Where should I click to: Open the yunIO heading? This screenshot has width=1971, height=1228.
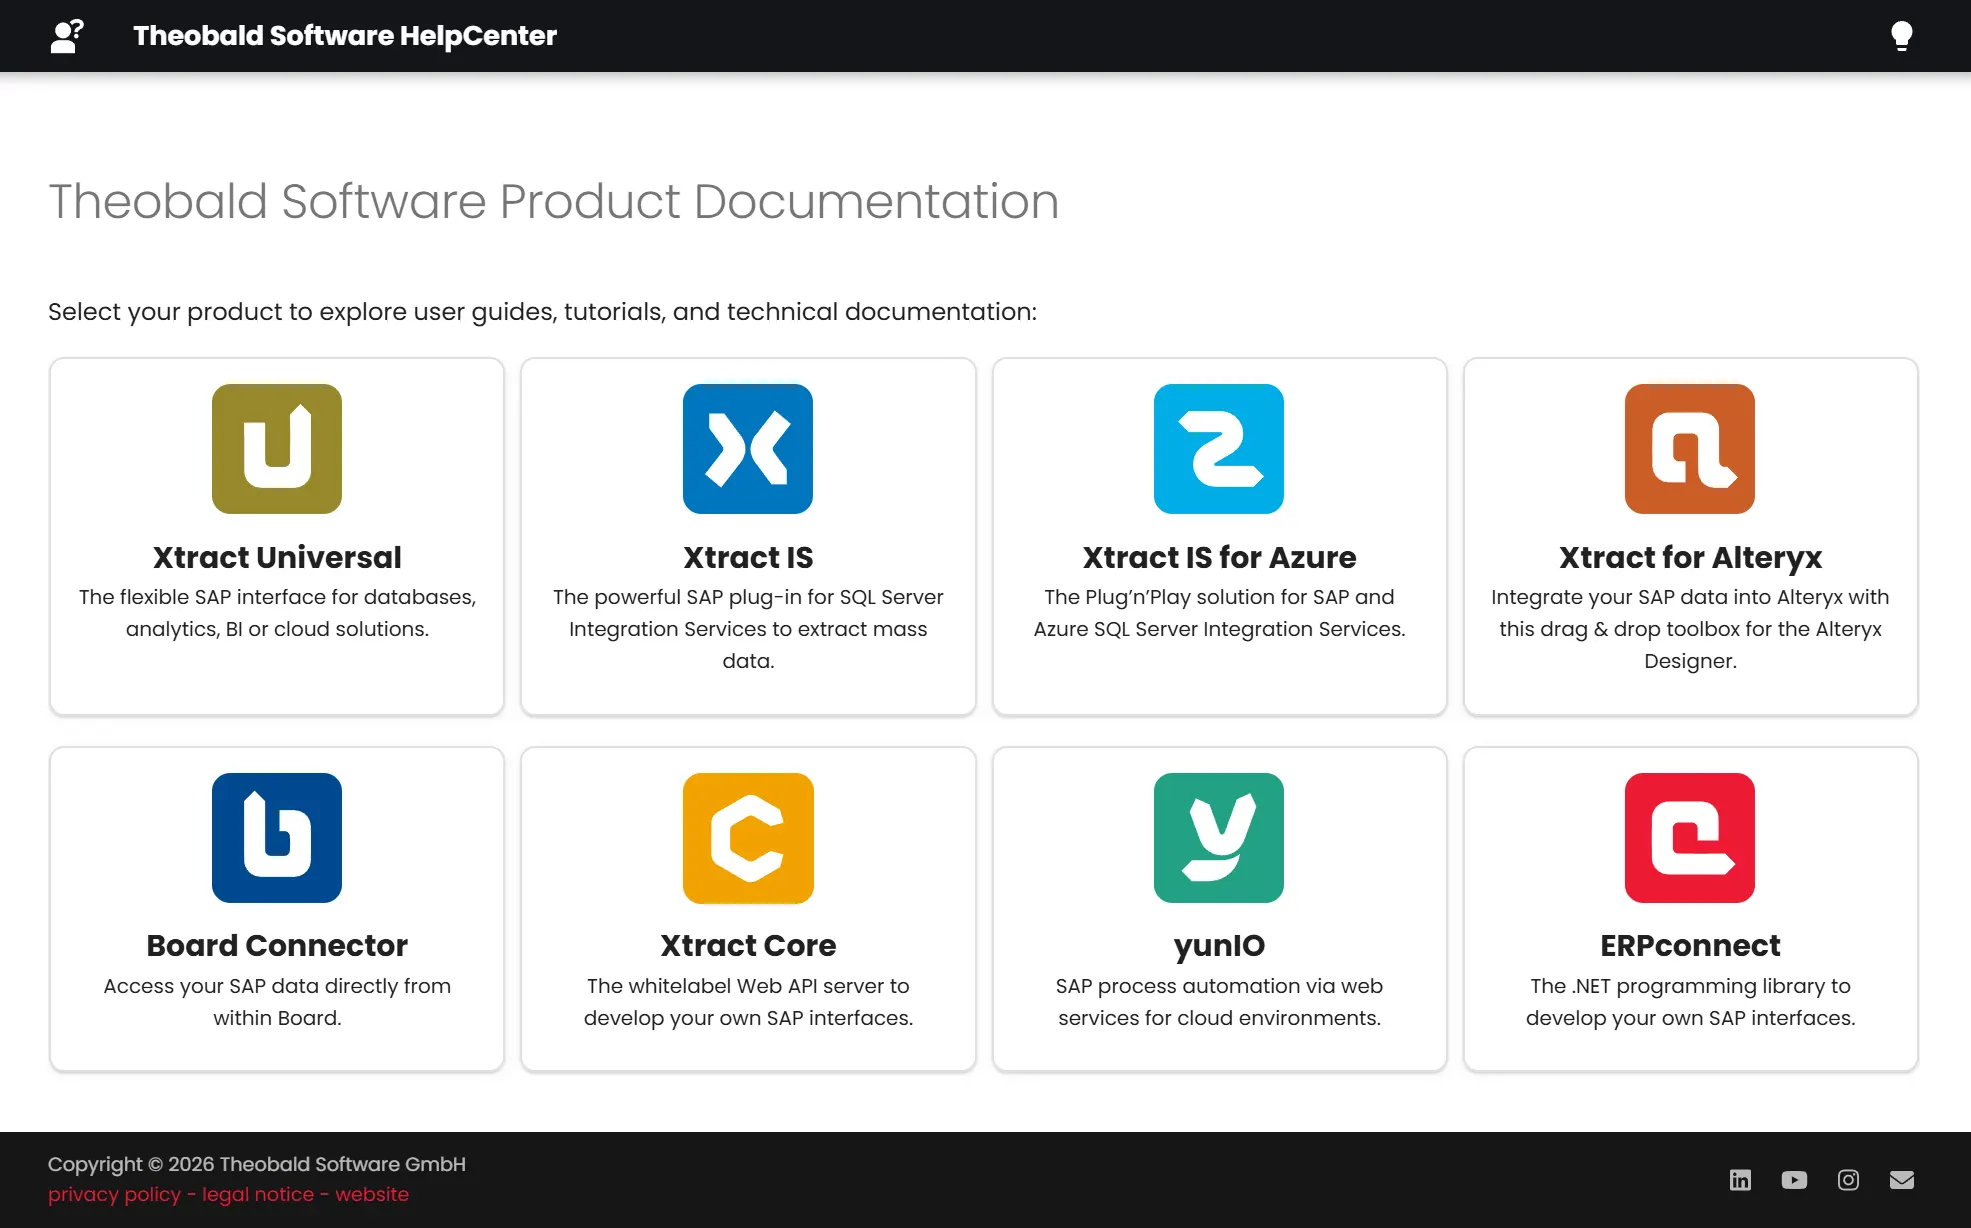pos(1219,945)
